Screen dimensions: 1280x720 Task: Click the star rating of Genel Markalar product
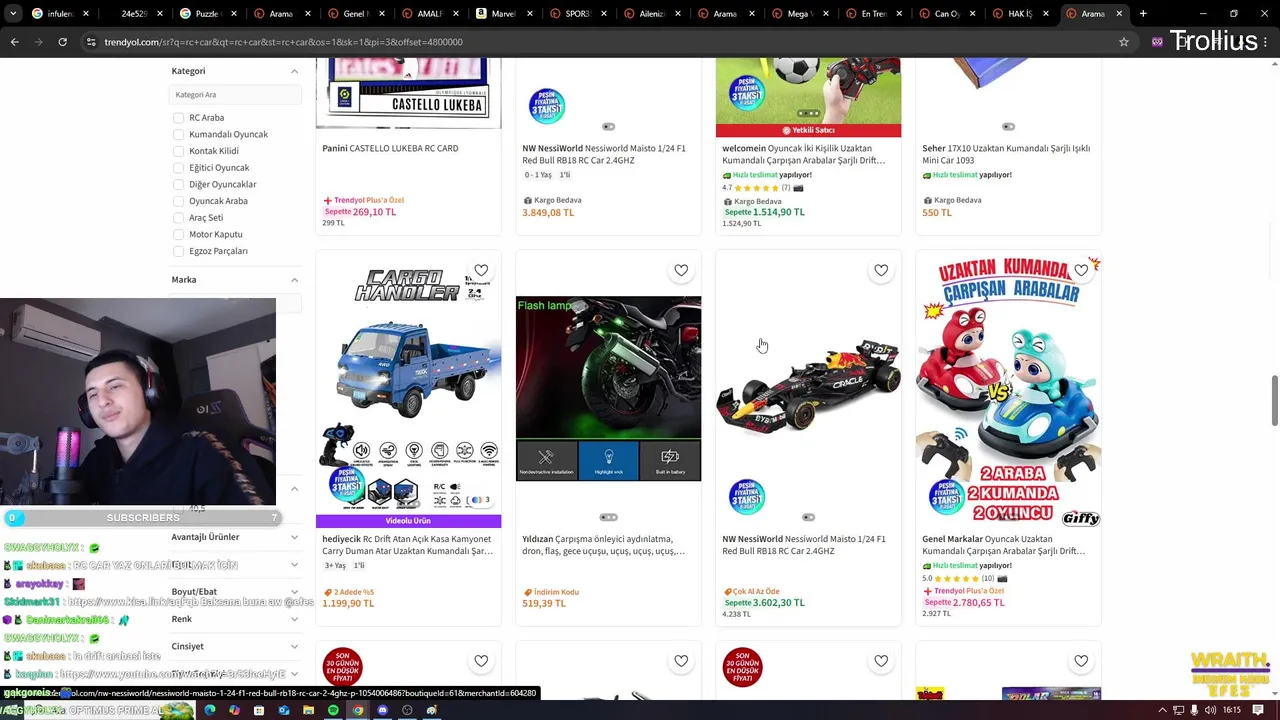(x=957, y=578)
